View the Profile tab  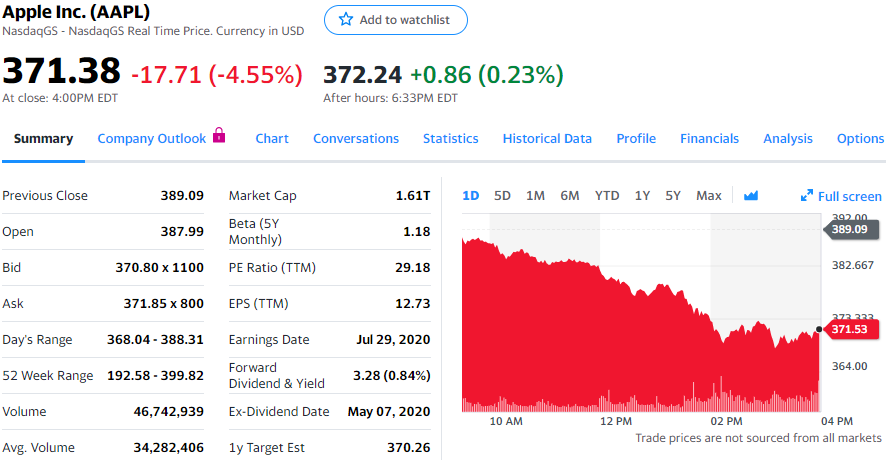tap(636, 139)
